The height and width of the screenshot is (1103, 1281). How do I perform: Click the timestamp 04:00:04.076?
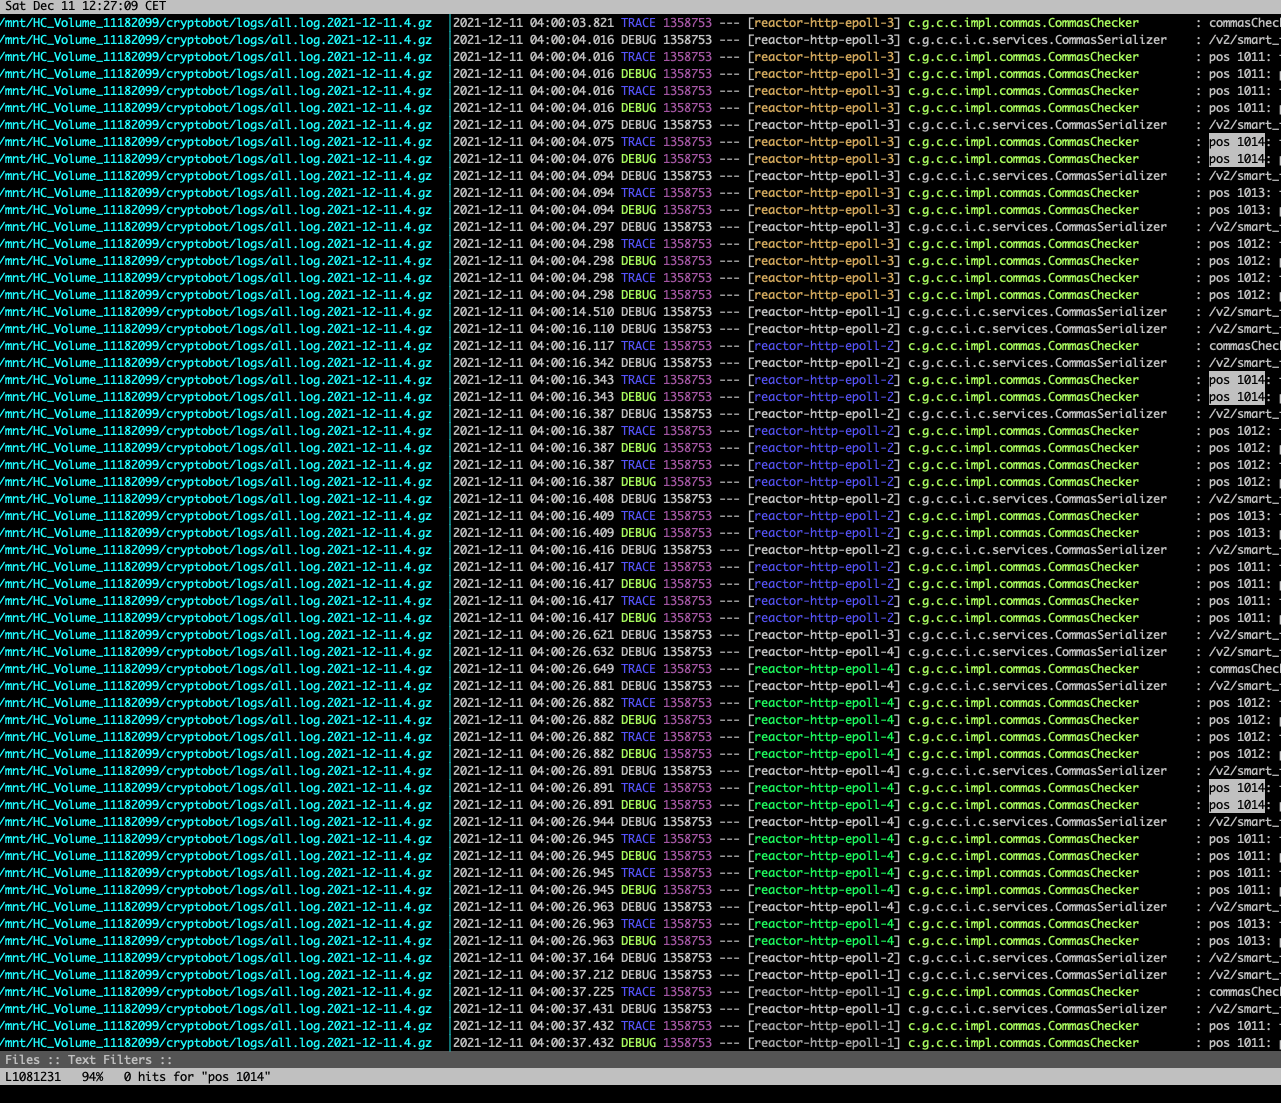click(x=572, y=159)
